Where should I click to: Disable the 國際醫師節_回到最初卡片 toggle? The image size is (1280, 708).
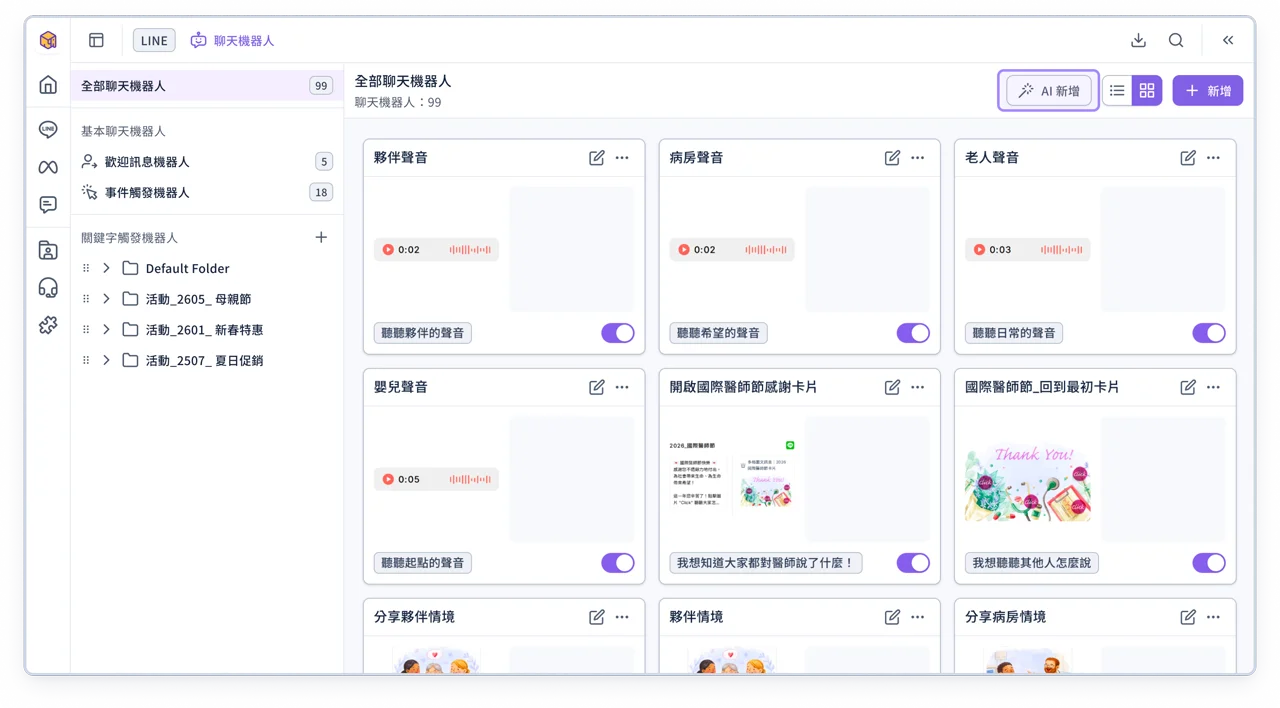coord(1209,563)
